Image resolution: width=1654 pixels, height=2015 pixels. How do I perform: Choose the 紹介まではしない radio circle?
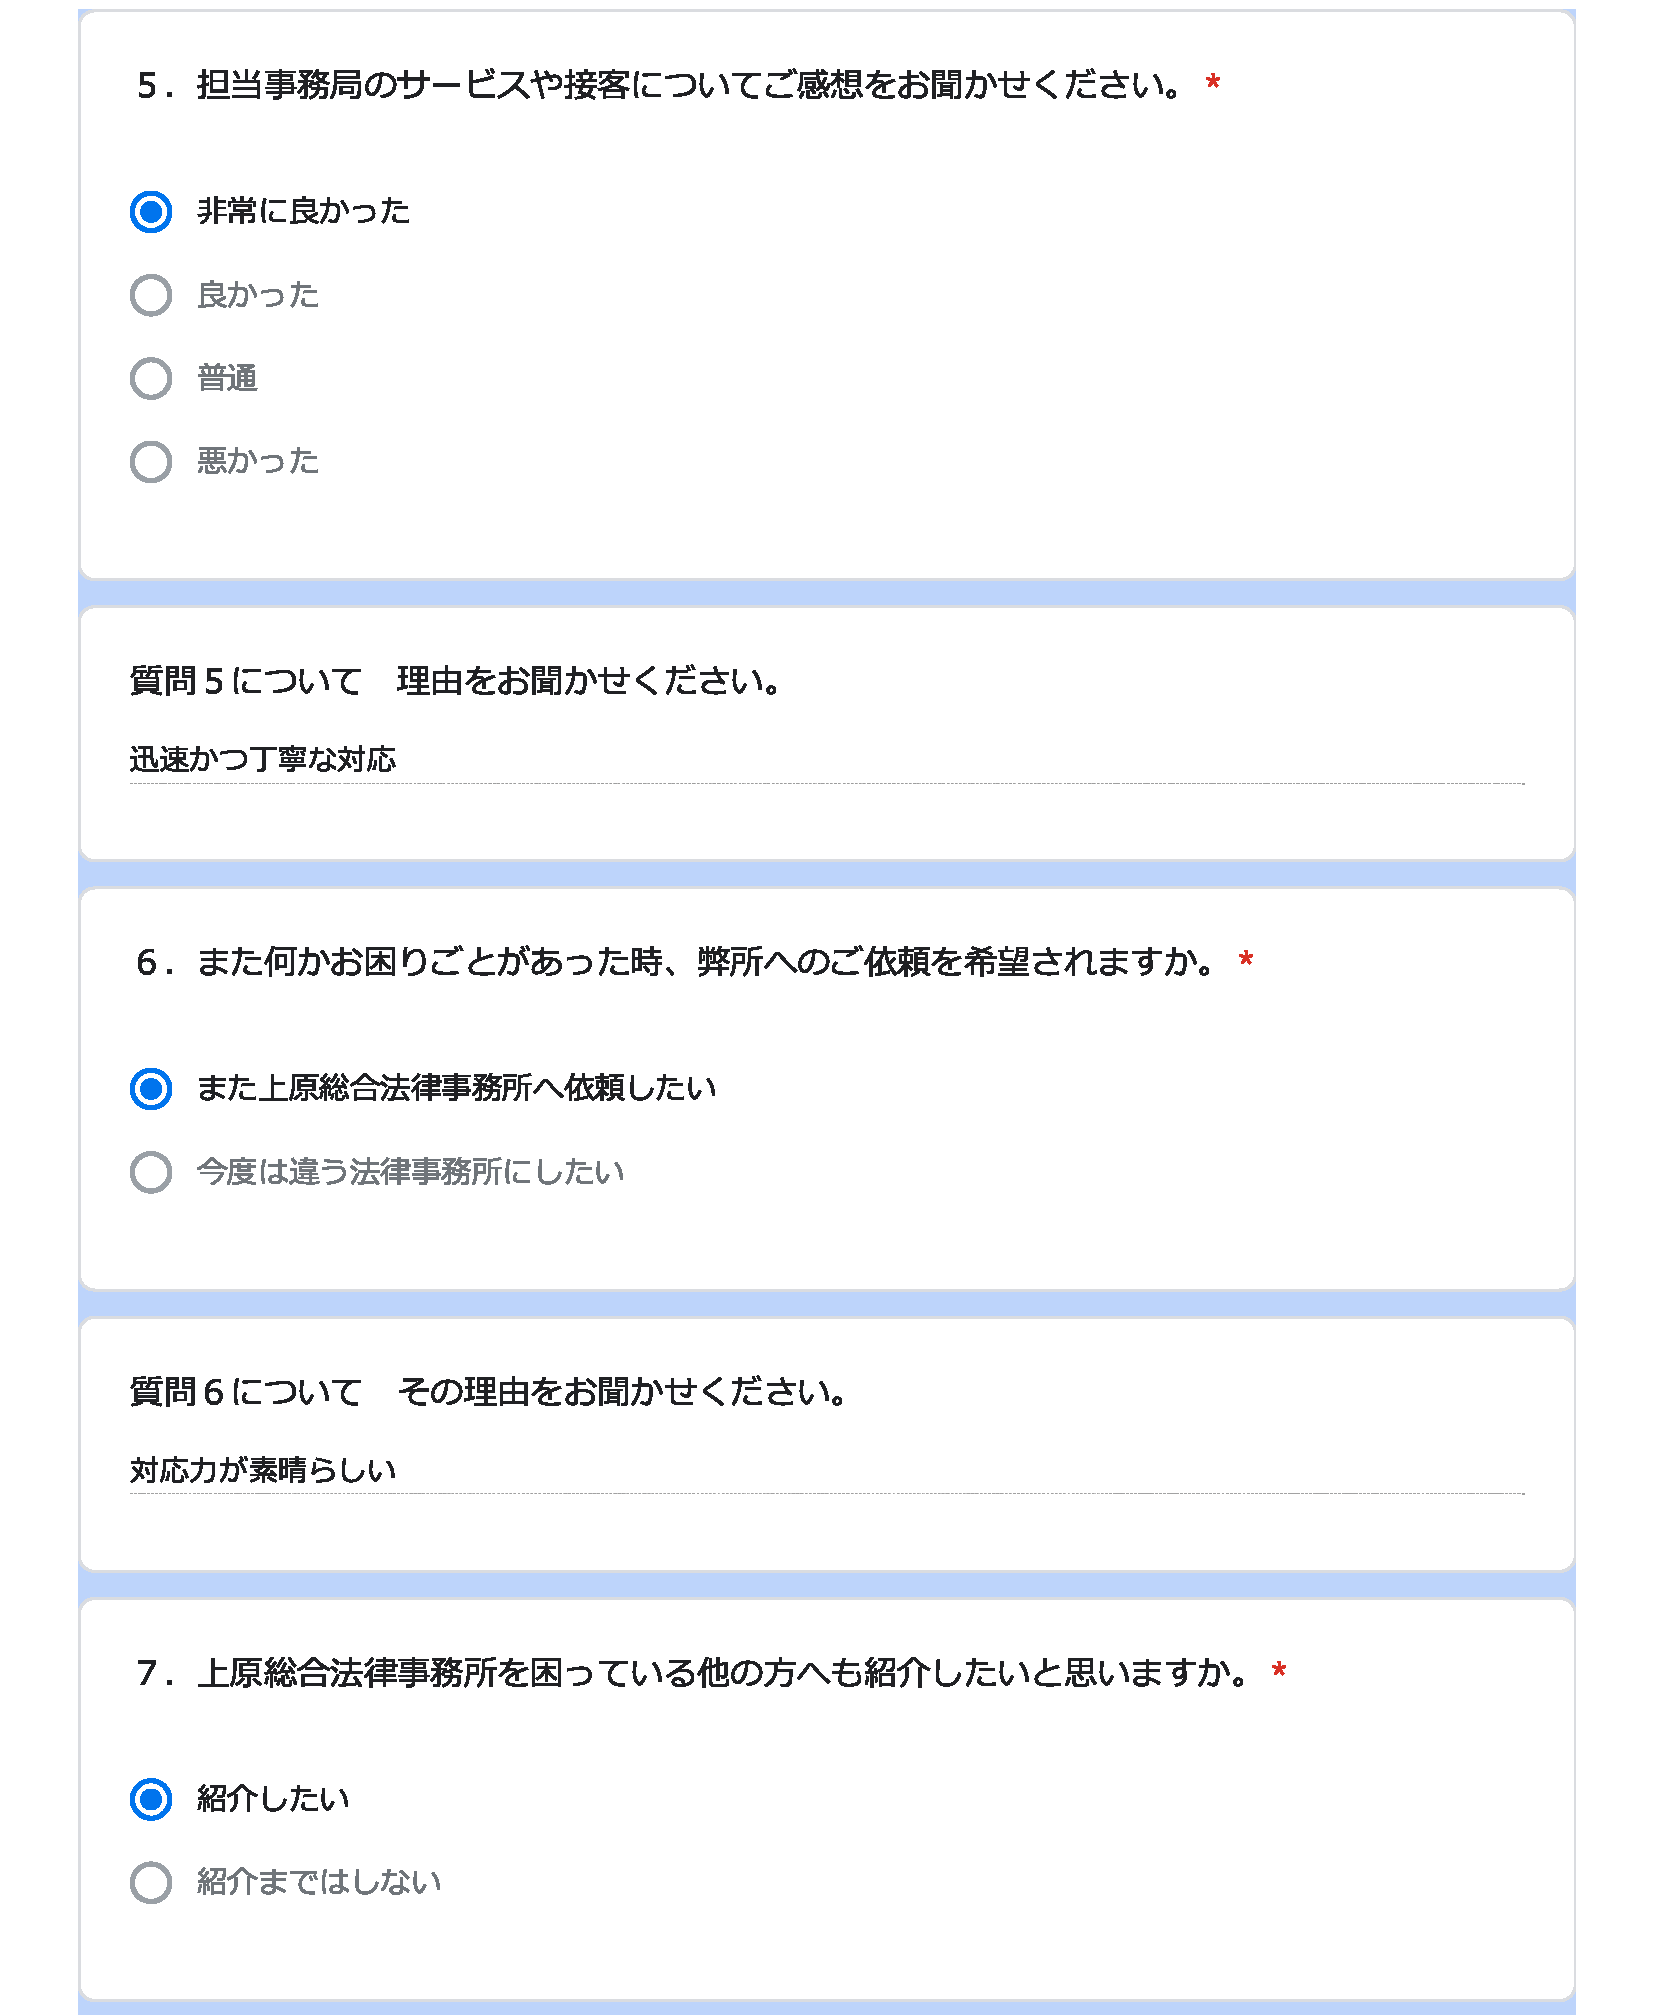tap(151, 1882)
